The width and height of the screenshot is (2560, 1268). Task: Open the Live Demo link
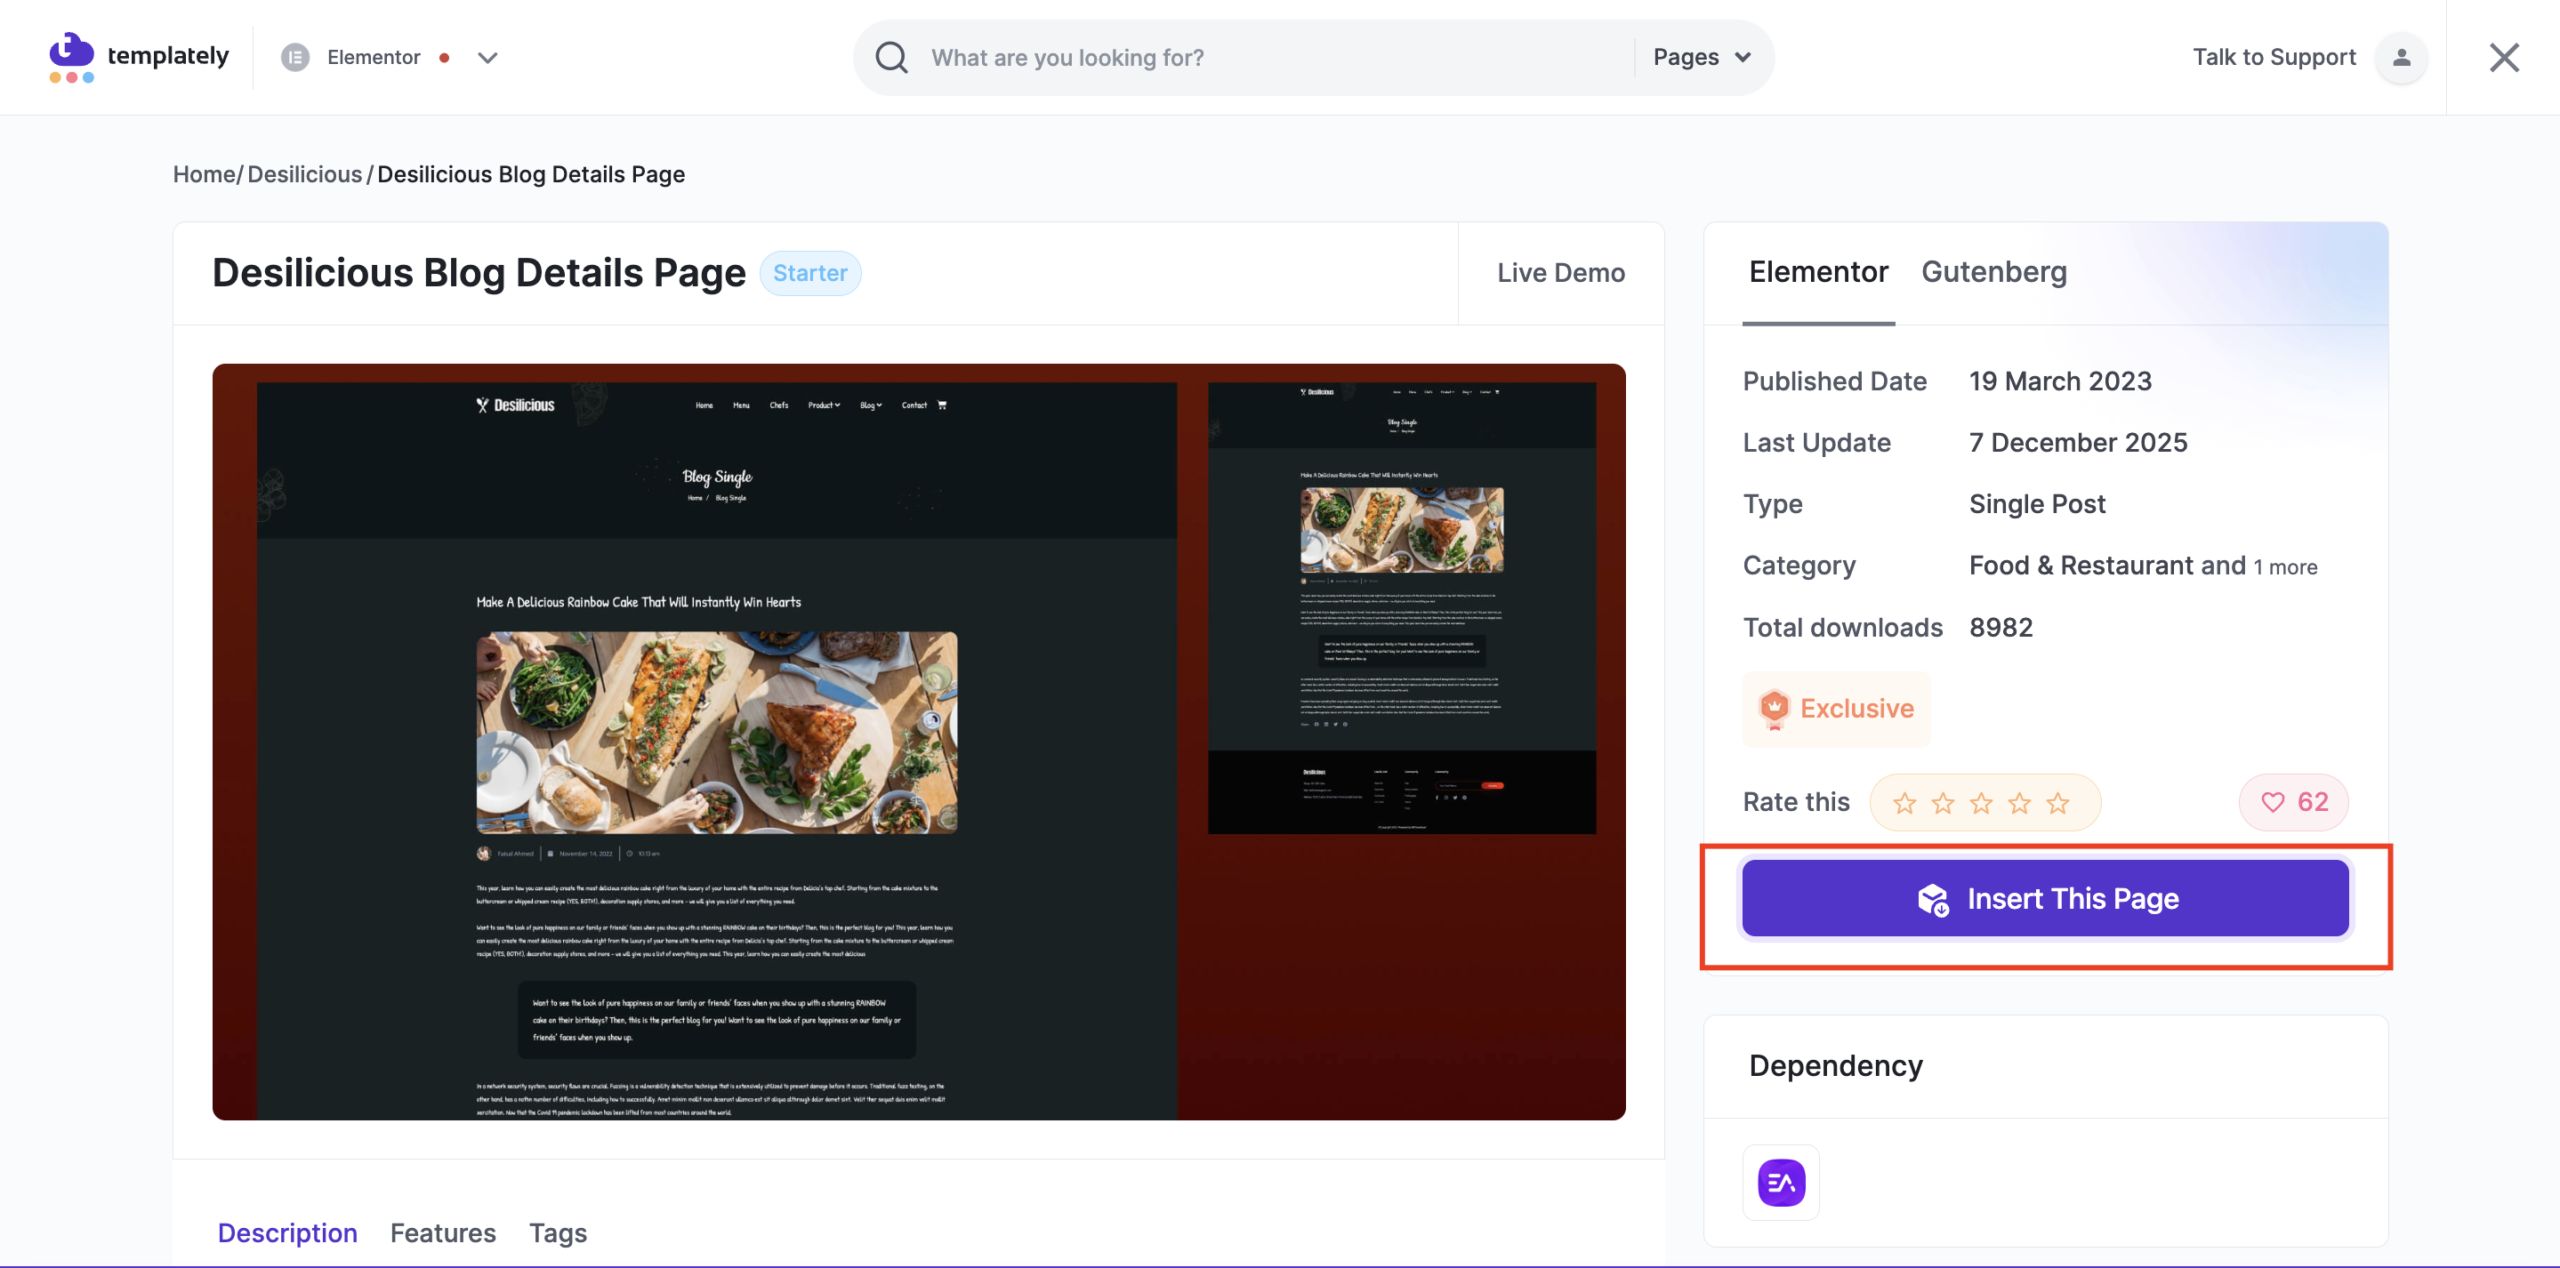(x=1560, y=273)
